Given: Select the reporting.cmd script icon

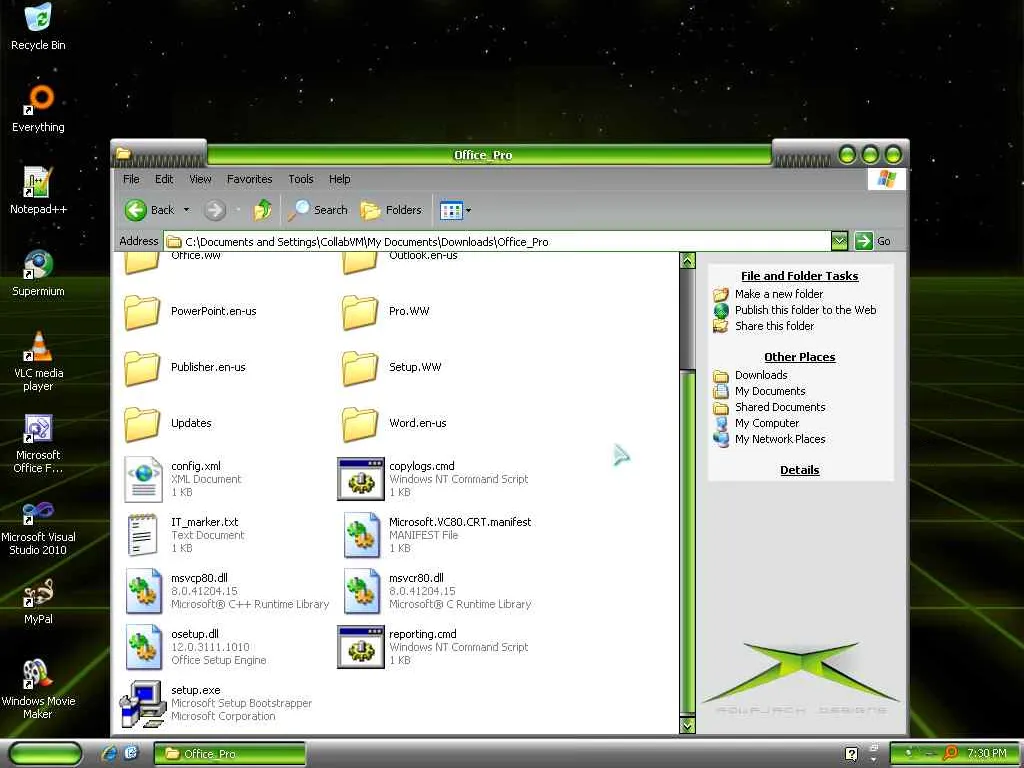Looking at the screenshot, I should 360,647.
